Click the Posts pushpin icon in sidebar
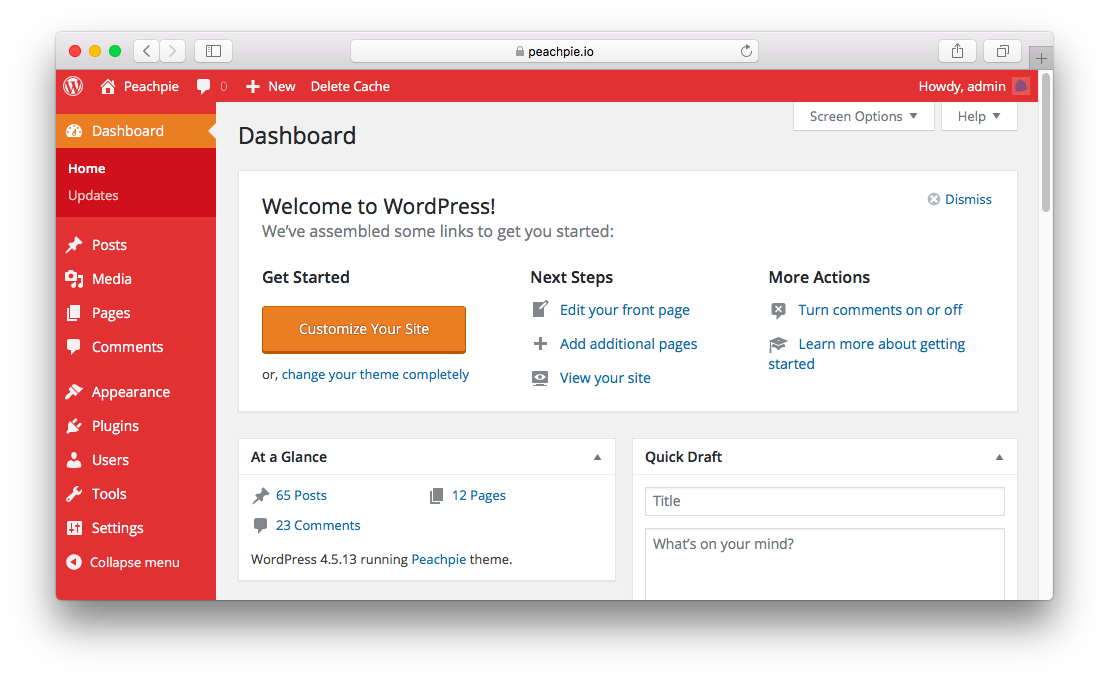 [74, 245]
